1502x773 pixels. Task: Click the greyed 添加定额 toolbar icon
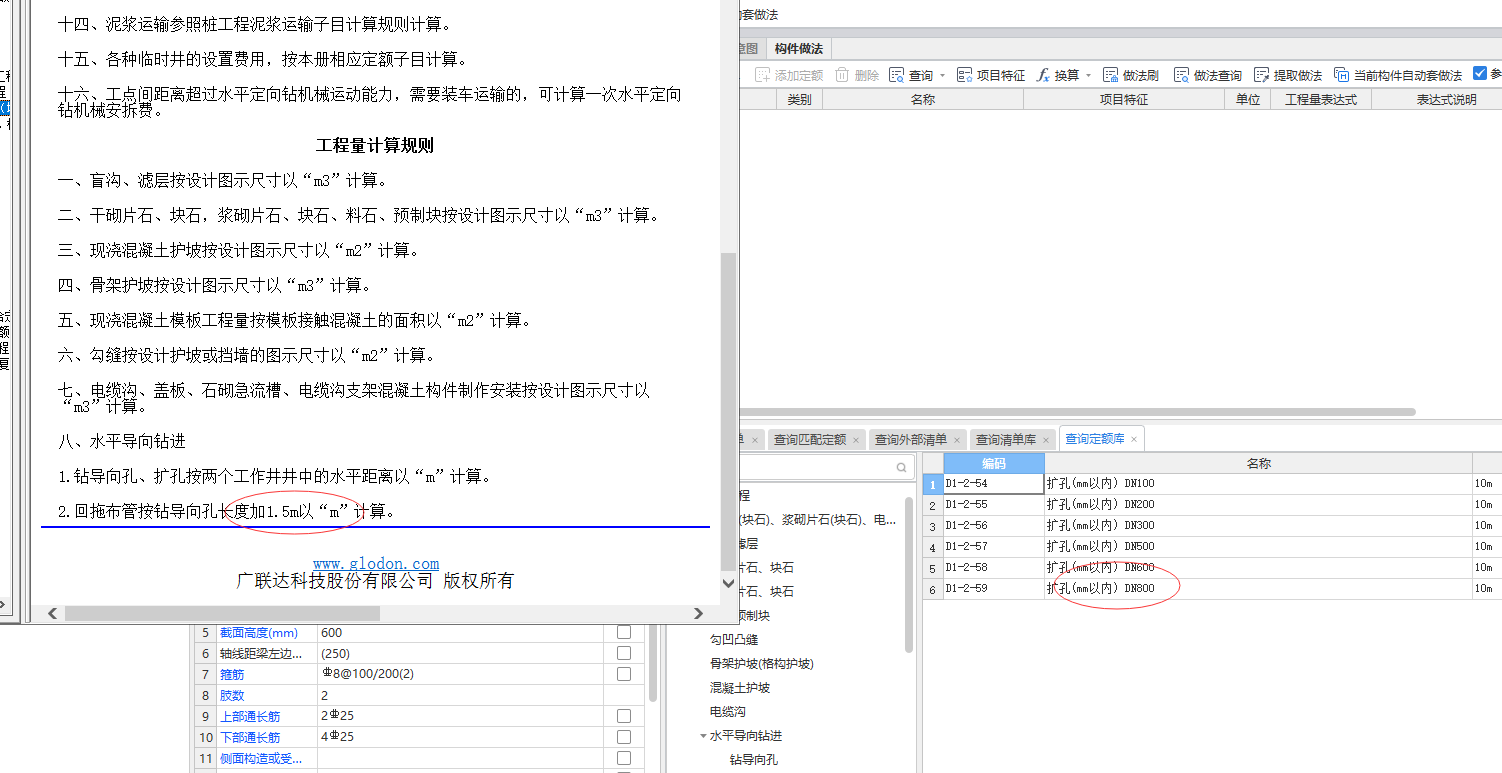762,75
